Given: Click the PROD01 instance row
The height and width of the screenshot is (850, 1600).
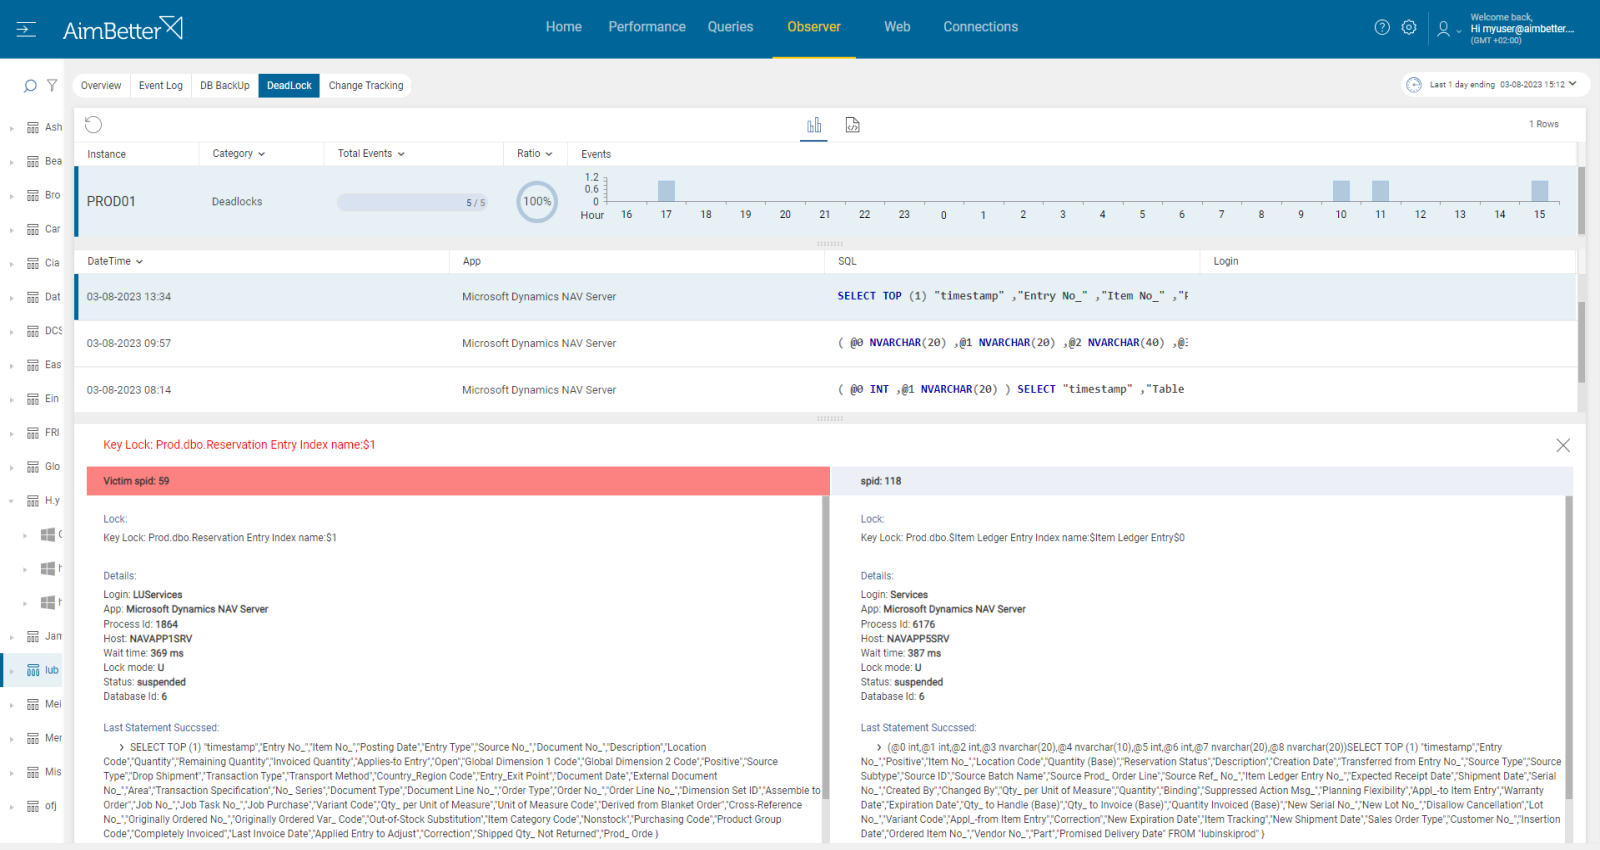Looking at the screenshot, I should pos(826,202).
